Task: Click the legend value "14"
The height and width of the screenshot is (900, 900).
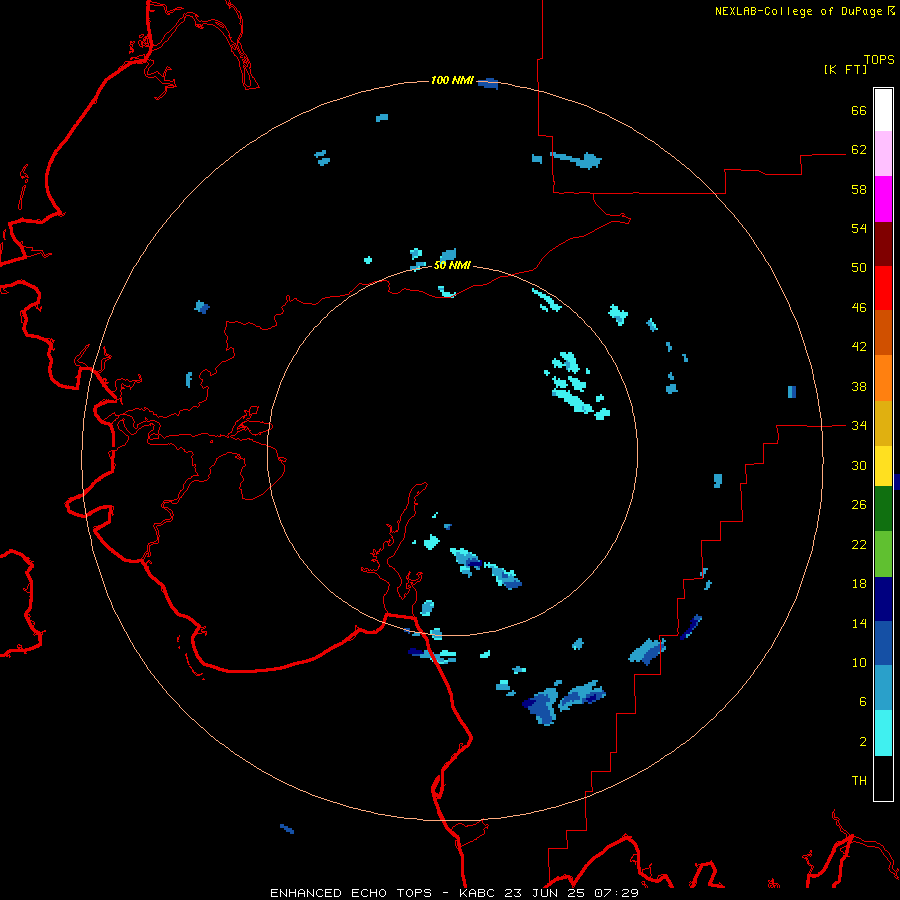Action: (859, 623)
